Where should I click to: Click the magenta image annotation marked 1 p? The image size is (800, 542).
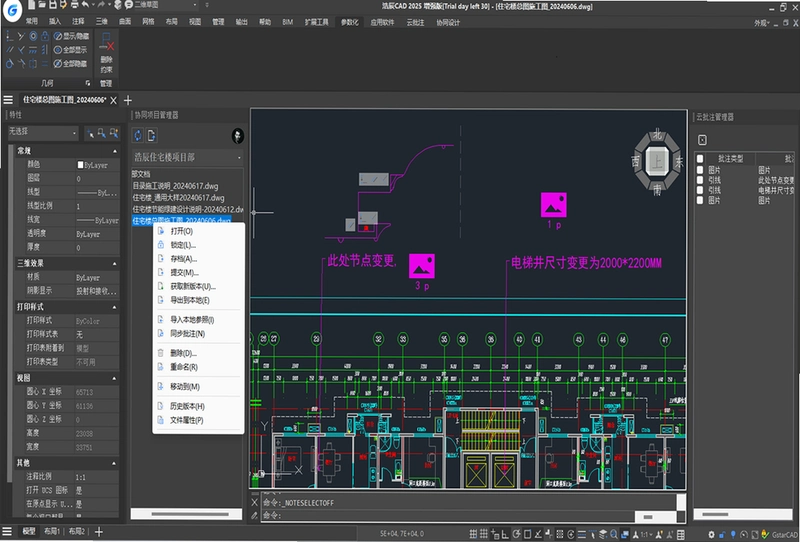(554, 205)
